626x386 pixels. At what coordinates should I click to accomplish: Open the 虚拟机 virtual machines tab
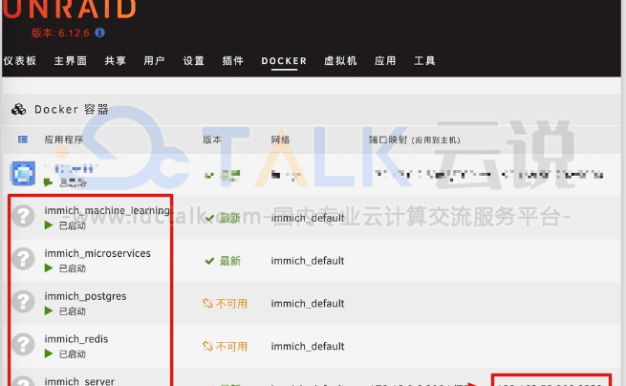coord(341,61)
